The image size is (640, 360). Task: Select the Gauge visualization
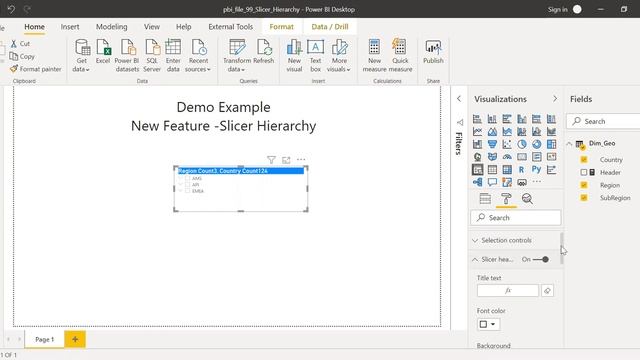pyautogui.click(x=507, y=157)
